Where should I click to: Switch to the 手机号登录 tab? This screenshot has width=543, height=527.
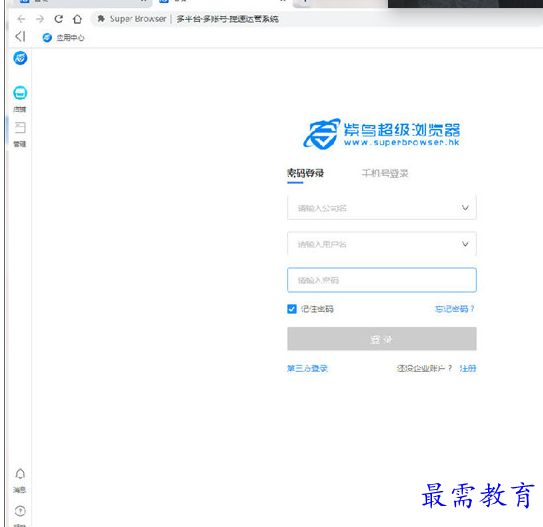point(385,173)
